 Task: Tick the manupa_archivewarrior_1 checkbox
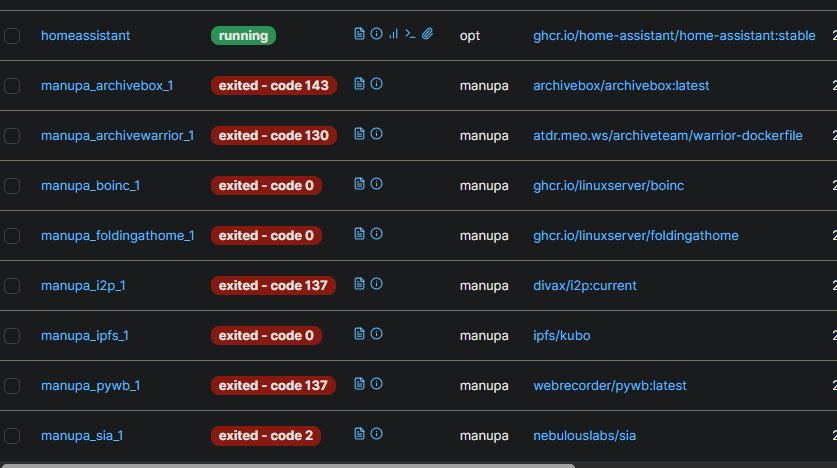tap(12, 136)
